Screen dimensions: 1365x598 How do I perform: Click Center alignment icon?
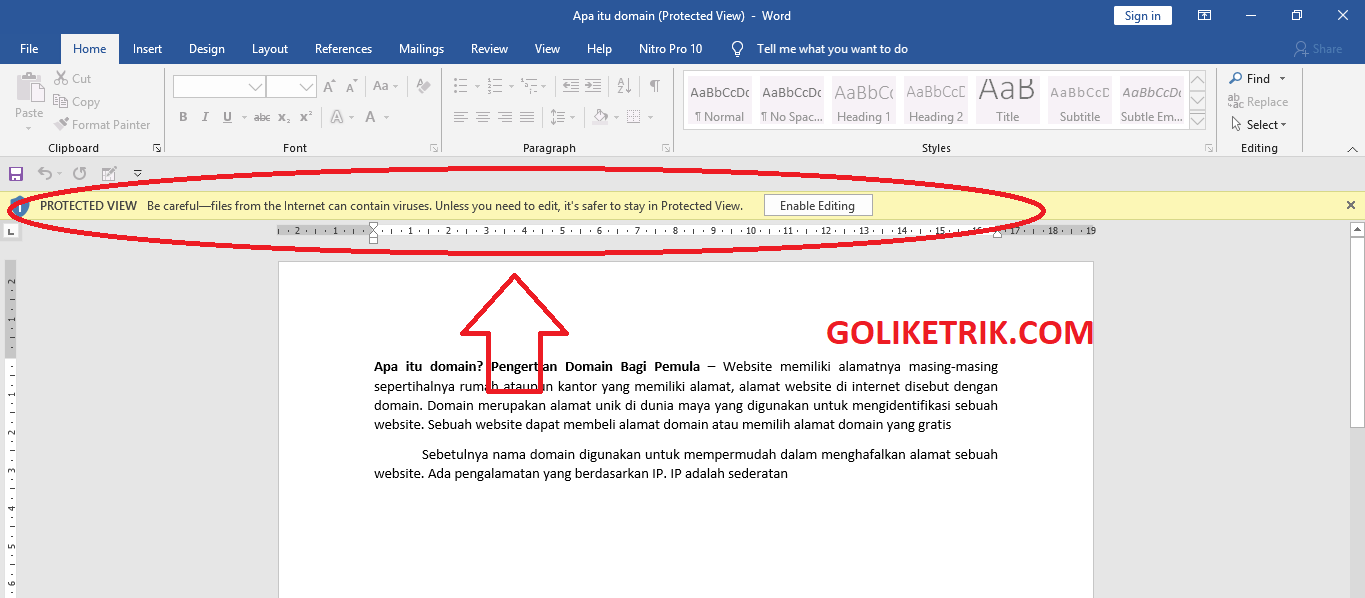click(x=483, y=117)
